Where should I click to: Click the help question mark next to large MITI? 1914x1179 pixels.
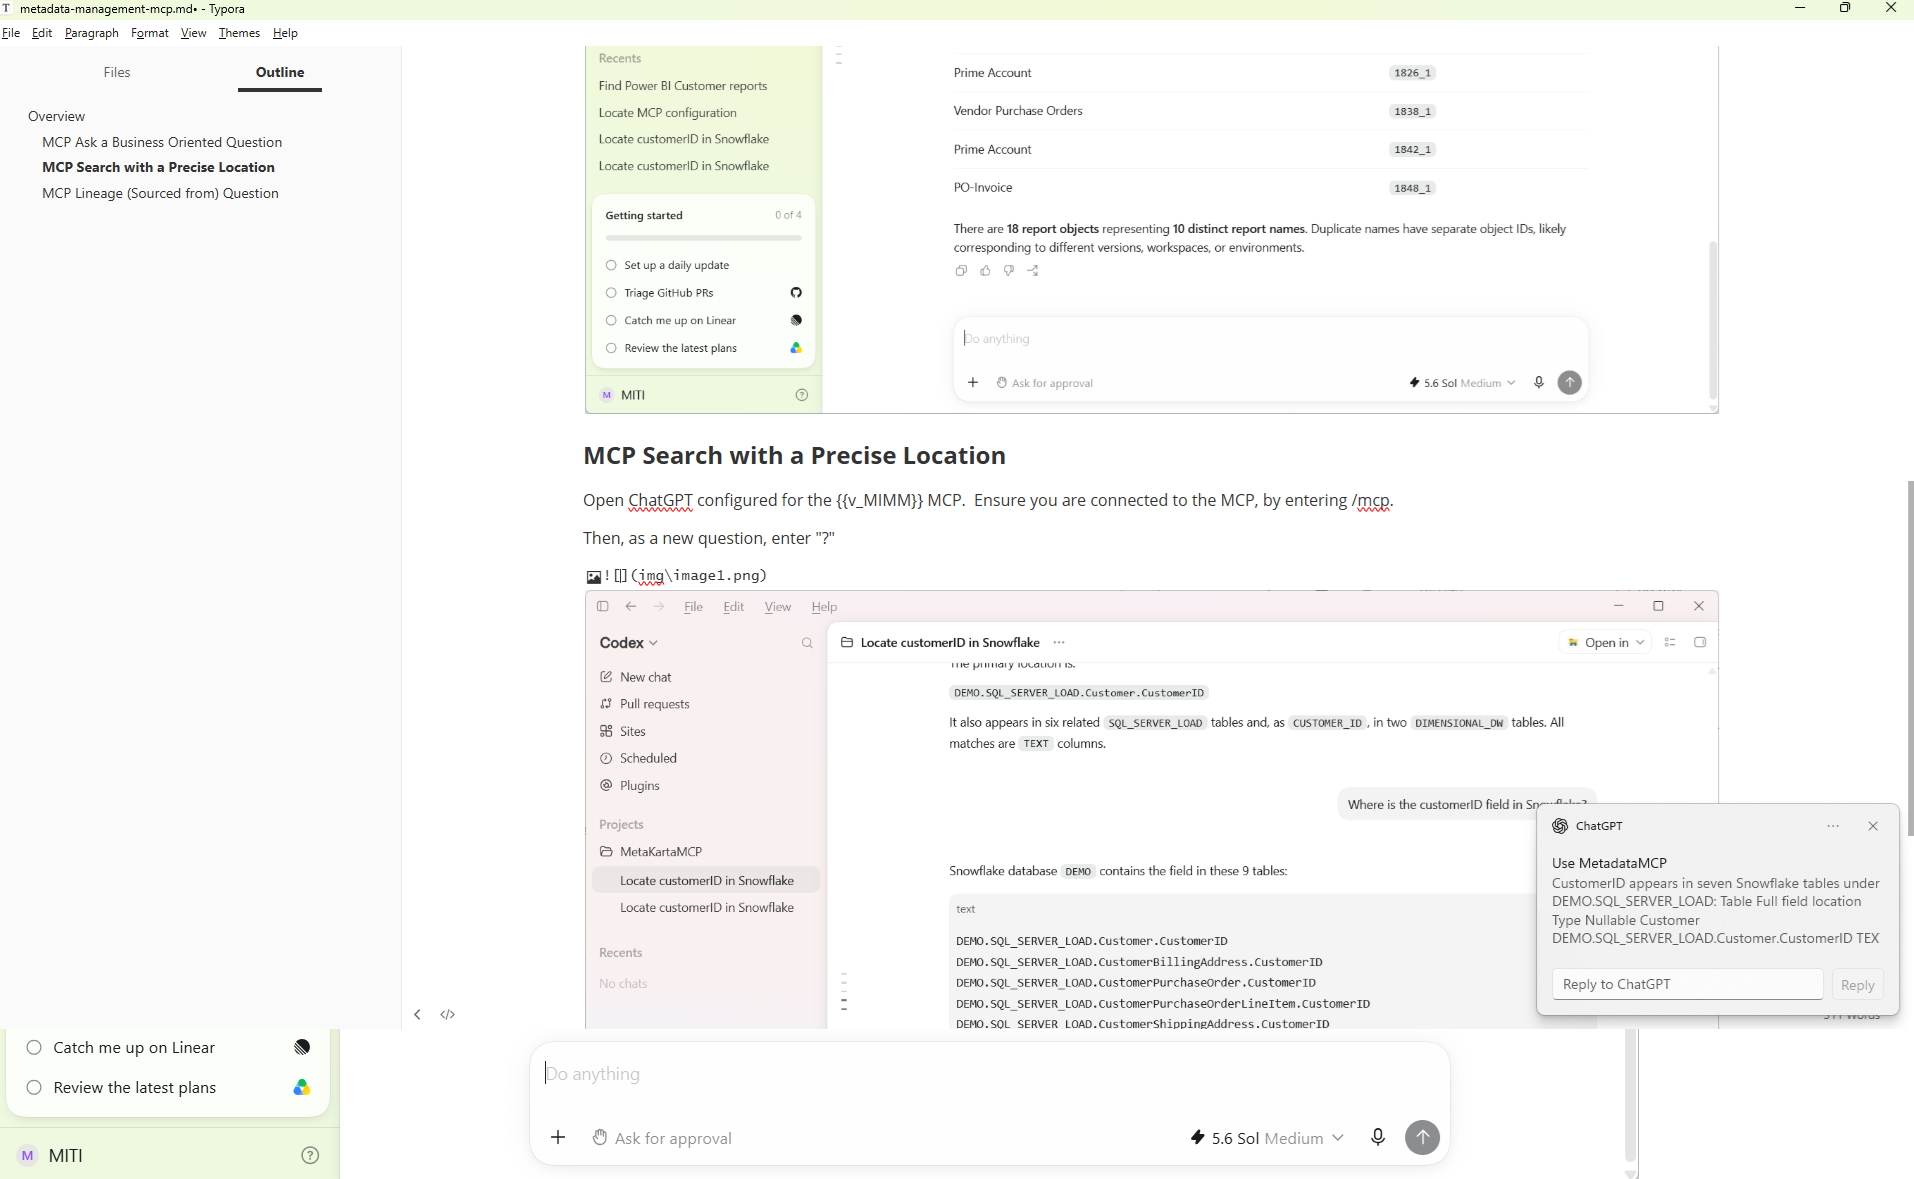click(310, 1155)
